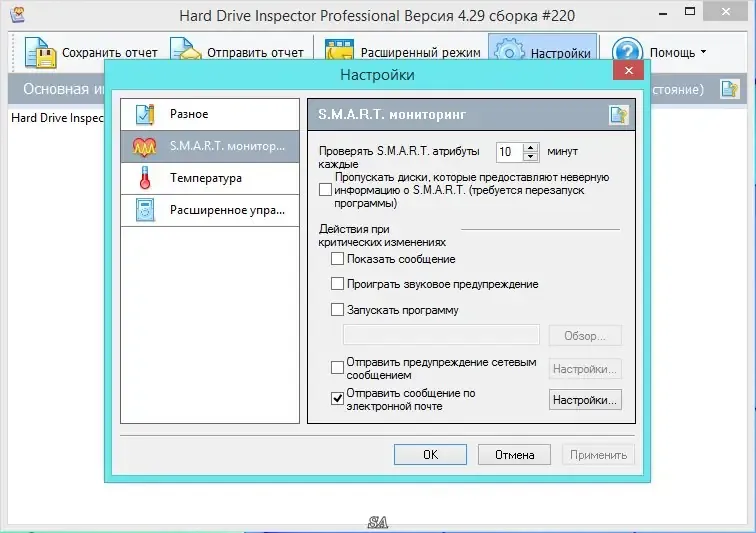This screenshot has height=533, width=756.
Task: Open Настройки... button for e-mail message
Action: point(585,400)
